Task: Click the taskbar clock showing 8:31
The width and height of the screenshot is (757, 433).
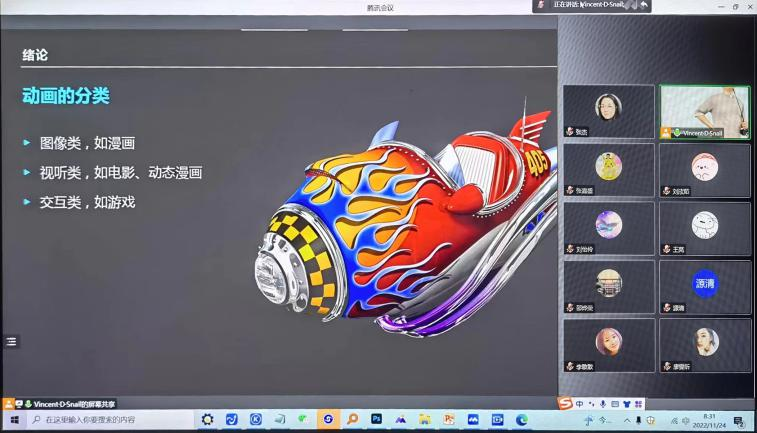Action: pos(709,420)
